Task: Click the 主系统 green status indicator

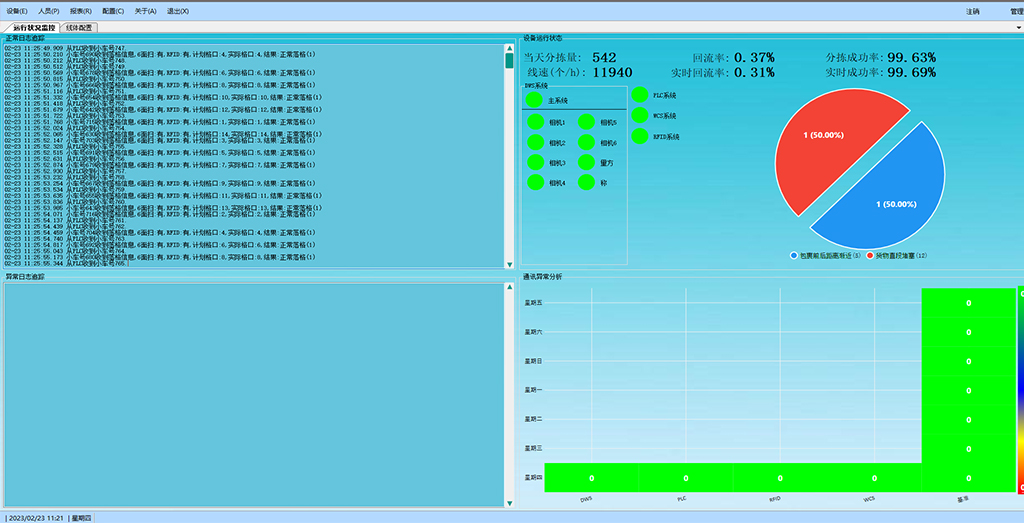Action: coord(534,100)
